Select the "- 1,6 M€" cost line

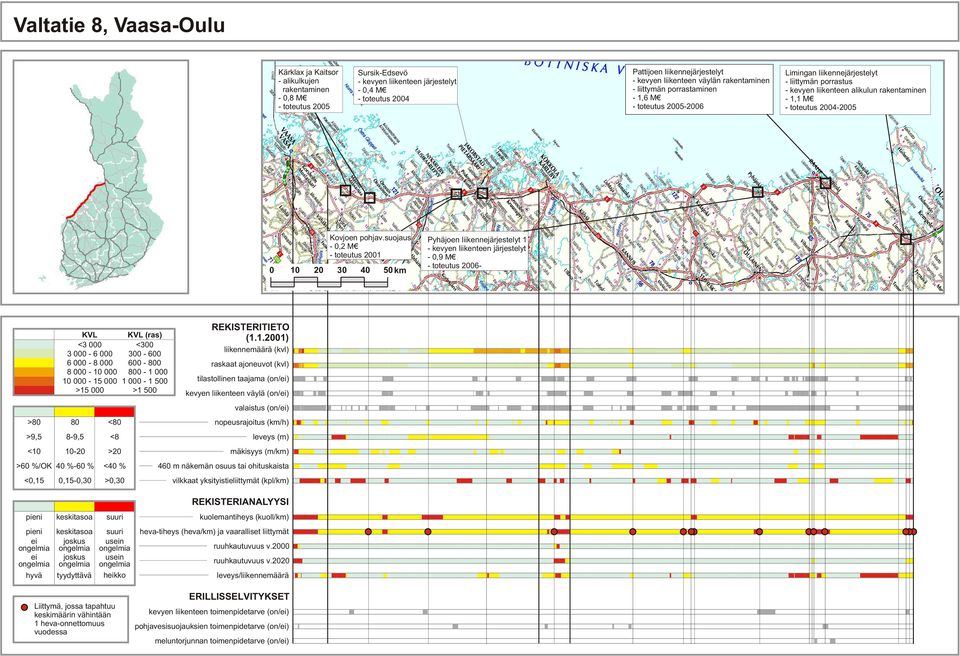point(647,97)
